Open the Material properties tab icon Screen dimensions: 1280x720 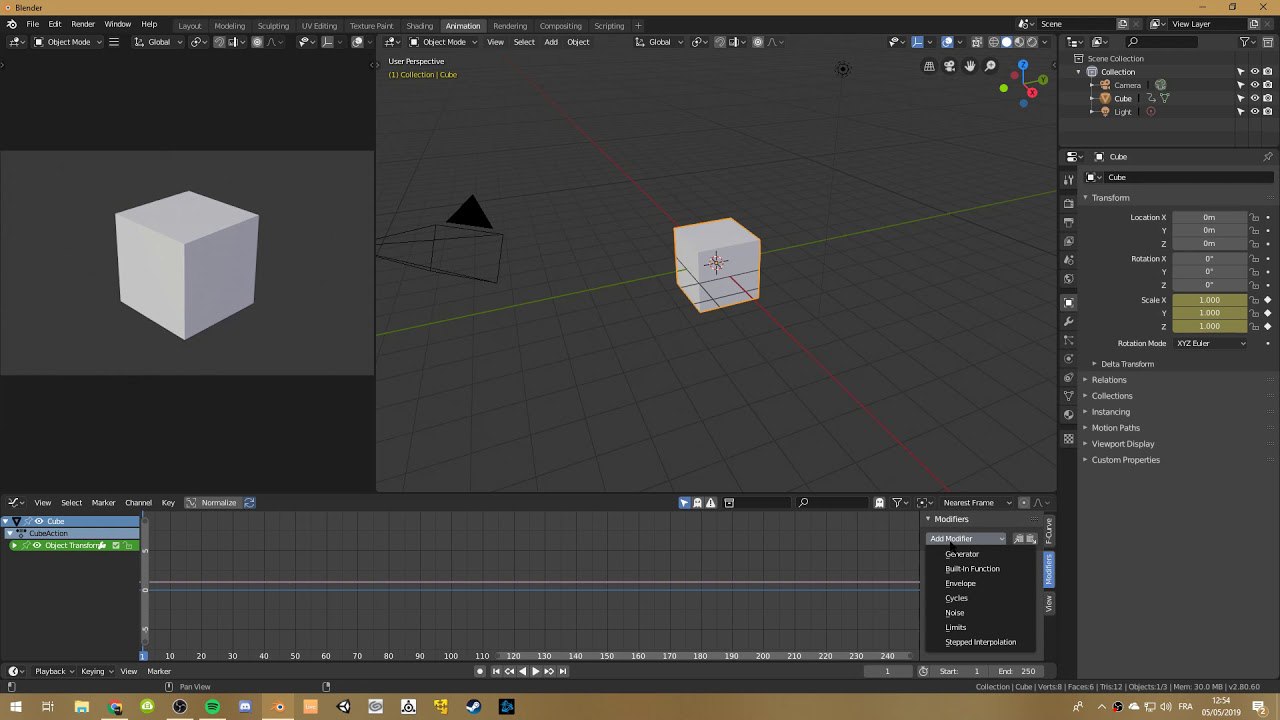click(x=1068, y=414)
